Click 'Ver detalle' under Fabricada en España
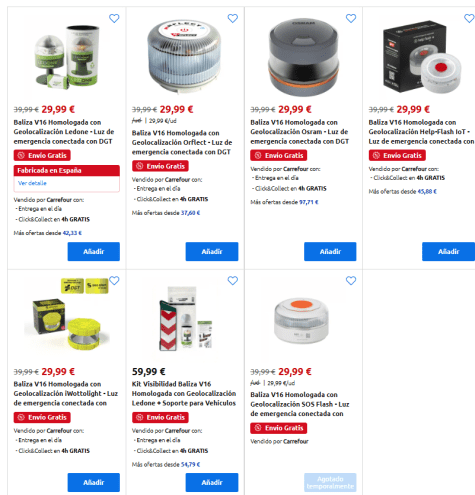 (32, 183)
